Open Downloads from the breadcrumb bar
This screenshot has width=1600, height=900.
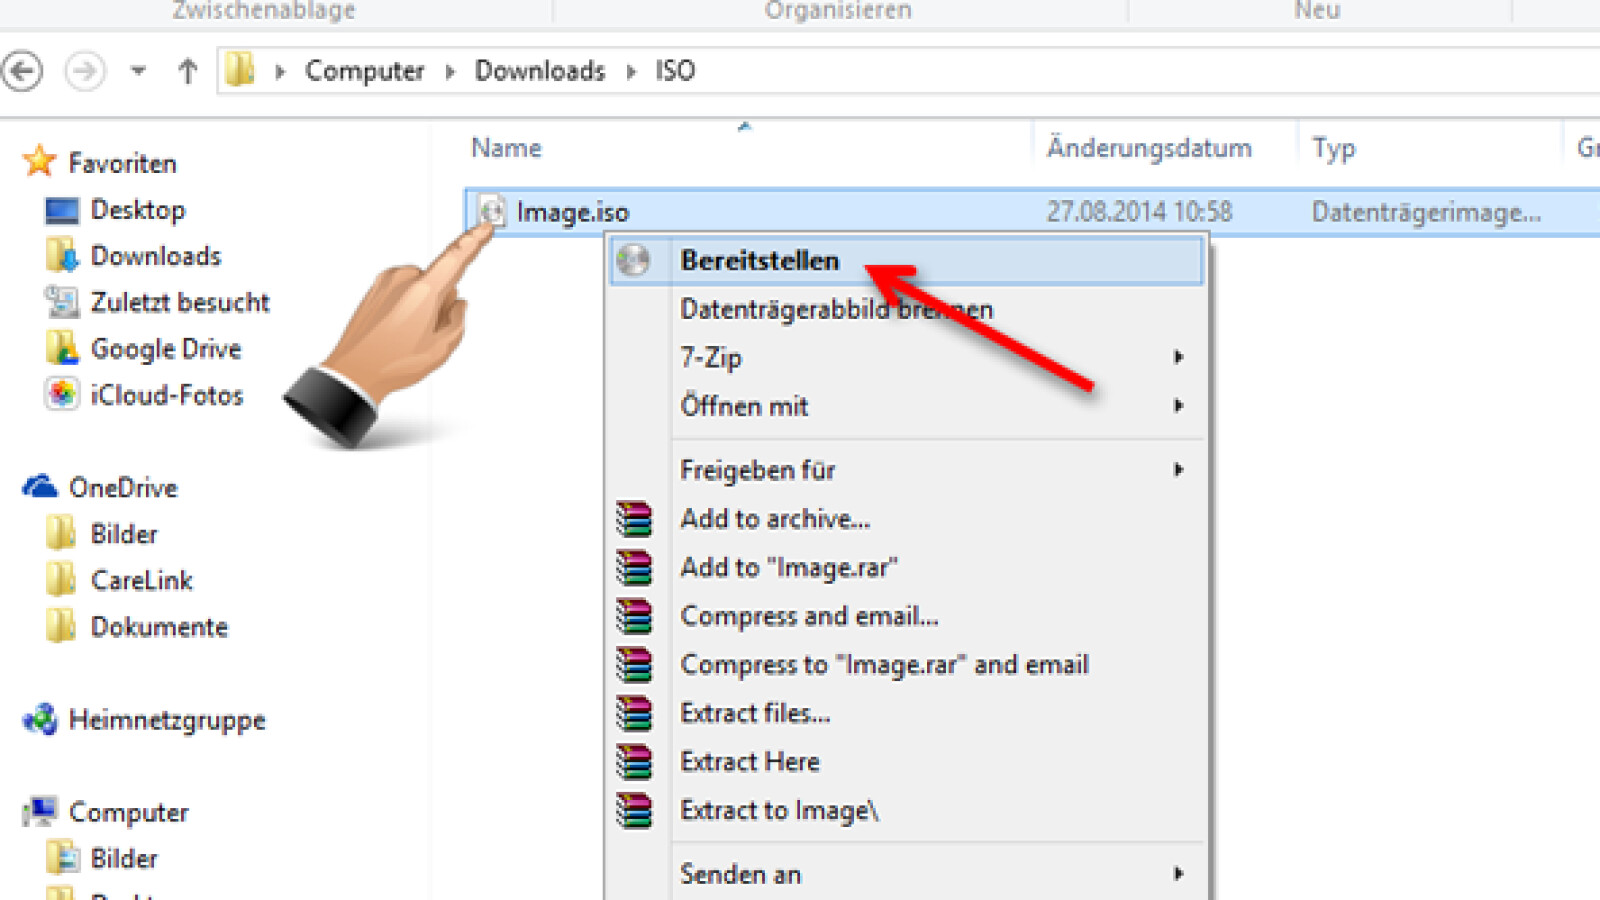click(540, 71)
